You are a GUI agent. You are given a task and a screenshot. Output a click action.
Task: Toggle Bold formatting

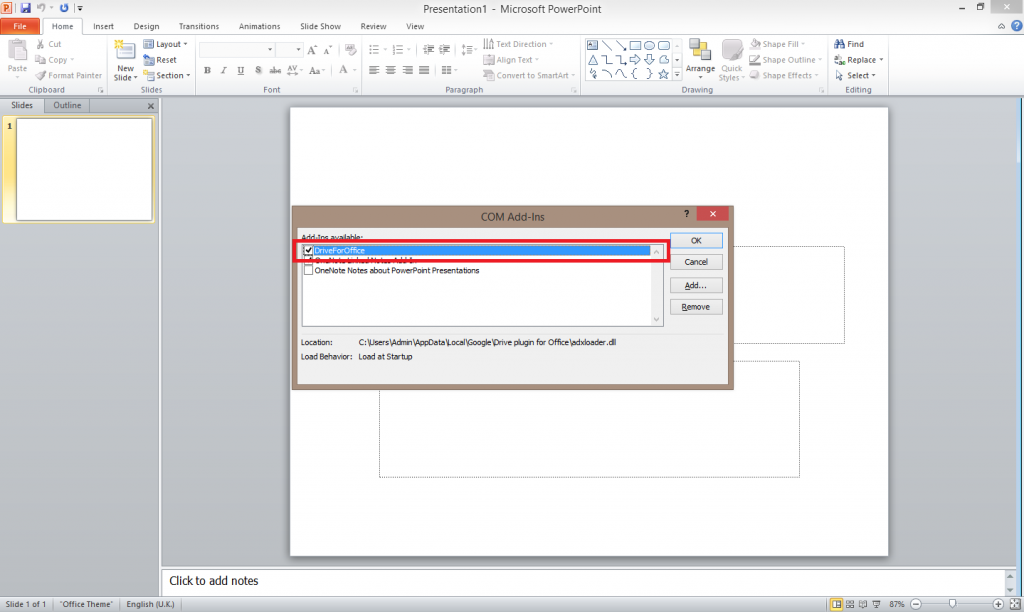tap(207, 71)
